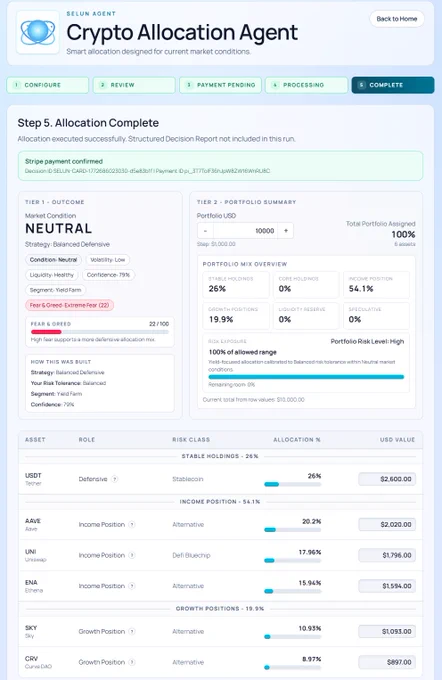442x680 pixels.
Task: Increase portfolio USD with plus button
Action: [286, 231]
